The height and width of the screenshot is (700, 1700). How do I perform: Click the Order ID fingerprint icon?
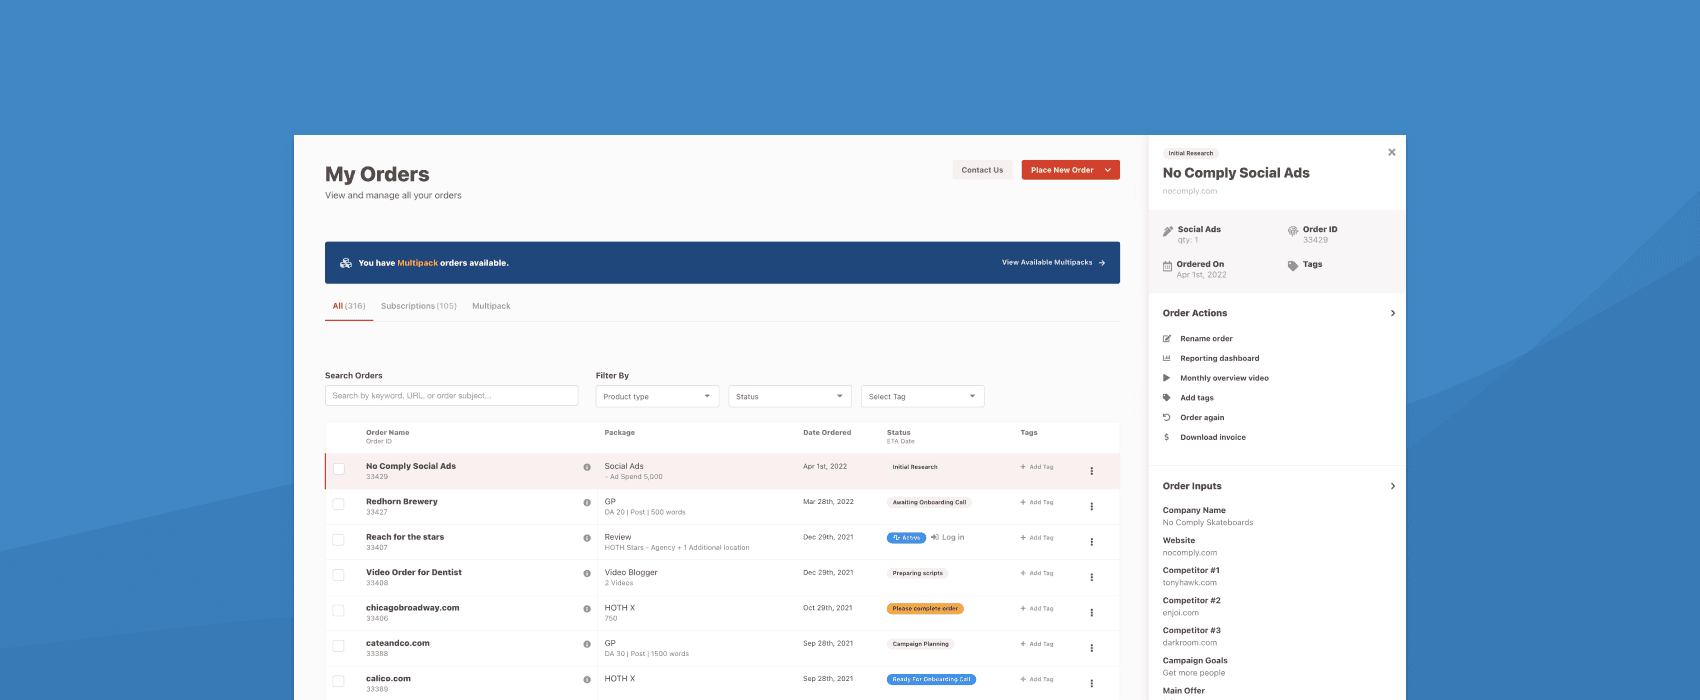coord(1293,231)
